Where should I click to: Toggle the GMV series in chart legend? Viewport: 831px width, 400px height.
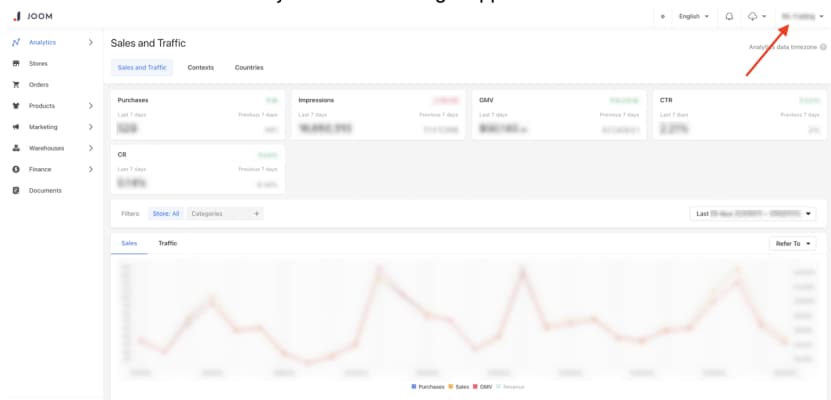[x=485, y=386]
